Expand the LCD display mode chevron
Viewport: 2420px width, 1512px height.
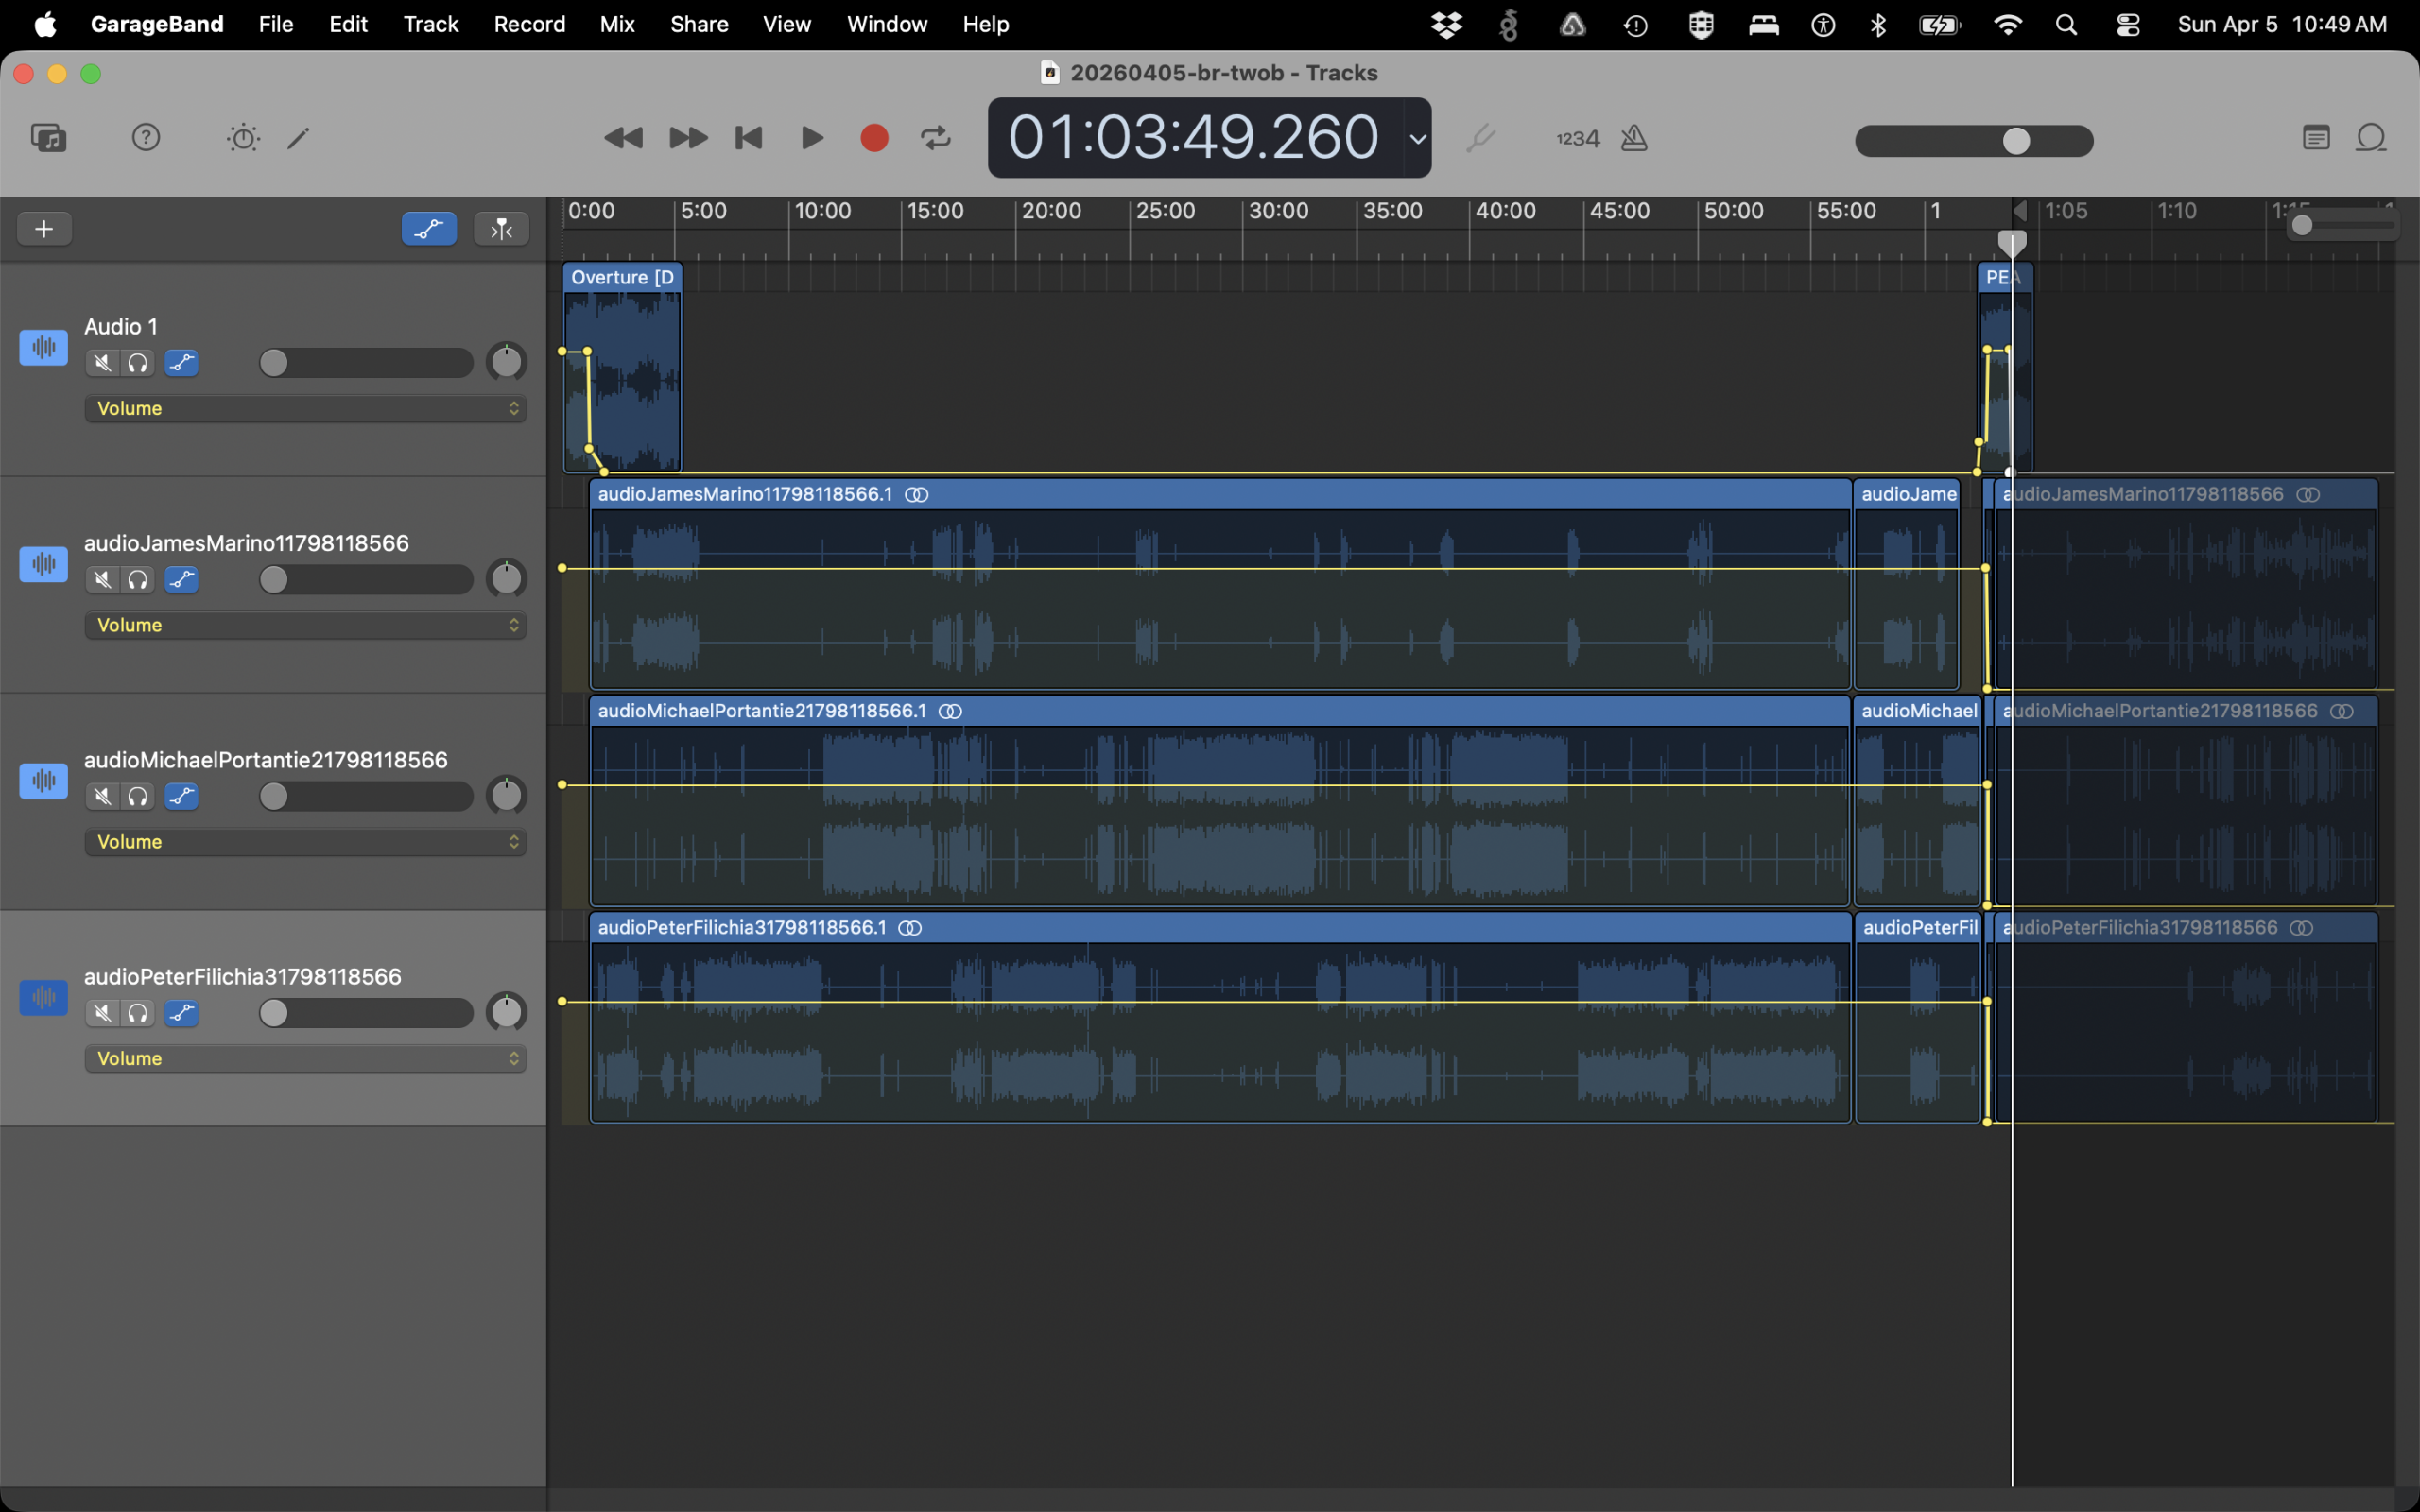(x=1417, y=139)
